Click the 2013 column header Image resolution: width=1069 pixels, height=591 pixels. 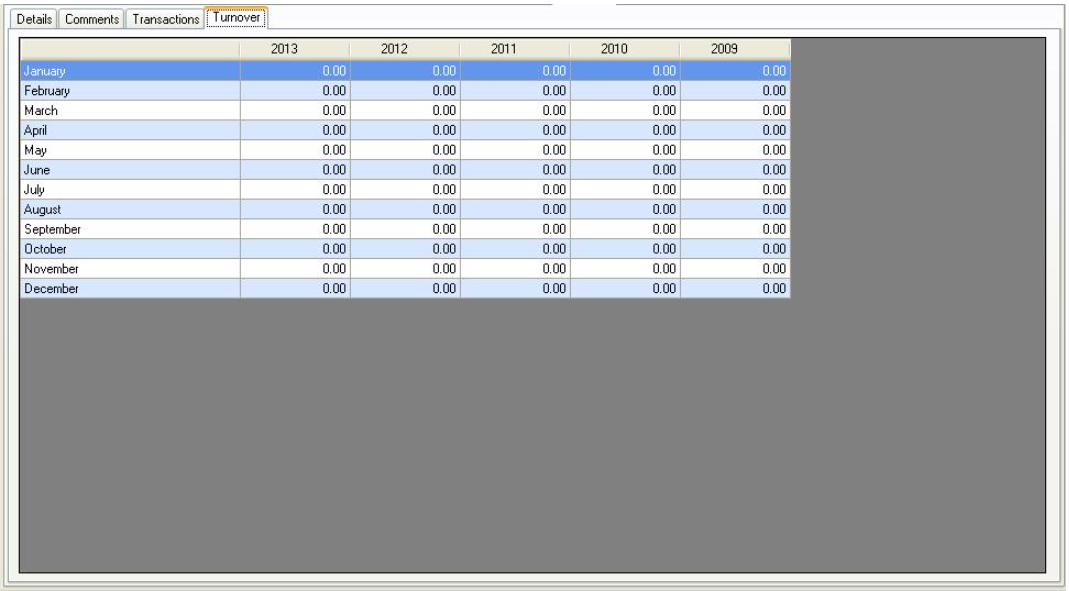click(x=295, y=49)
